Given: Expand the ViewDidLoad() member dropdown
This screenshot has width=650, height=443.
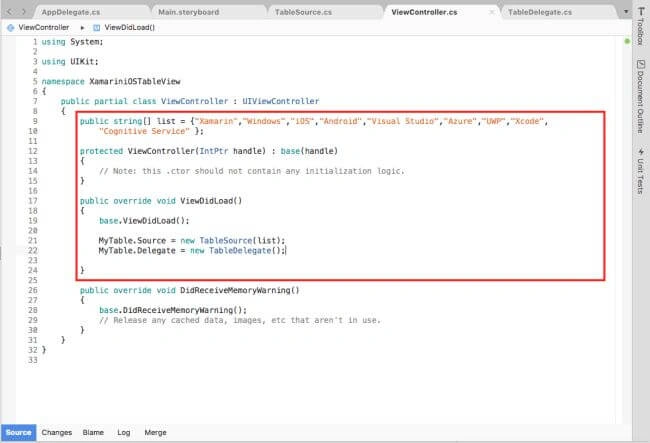Looking at the screenshot, I should click(x=129, y=27).
